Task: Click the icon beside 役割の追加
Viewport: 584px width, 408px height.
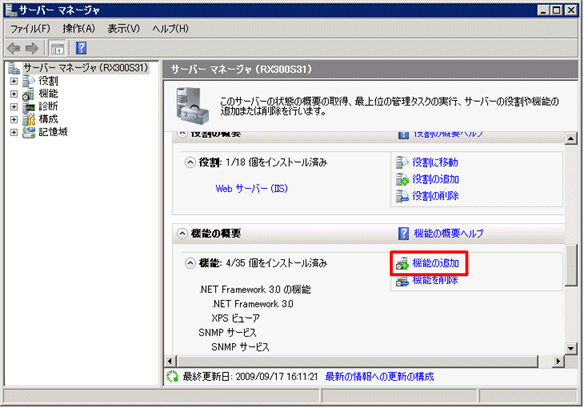Action: (402, 179)
